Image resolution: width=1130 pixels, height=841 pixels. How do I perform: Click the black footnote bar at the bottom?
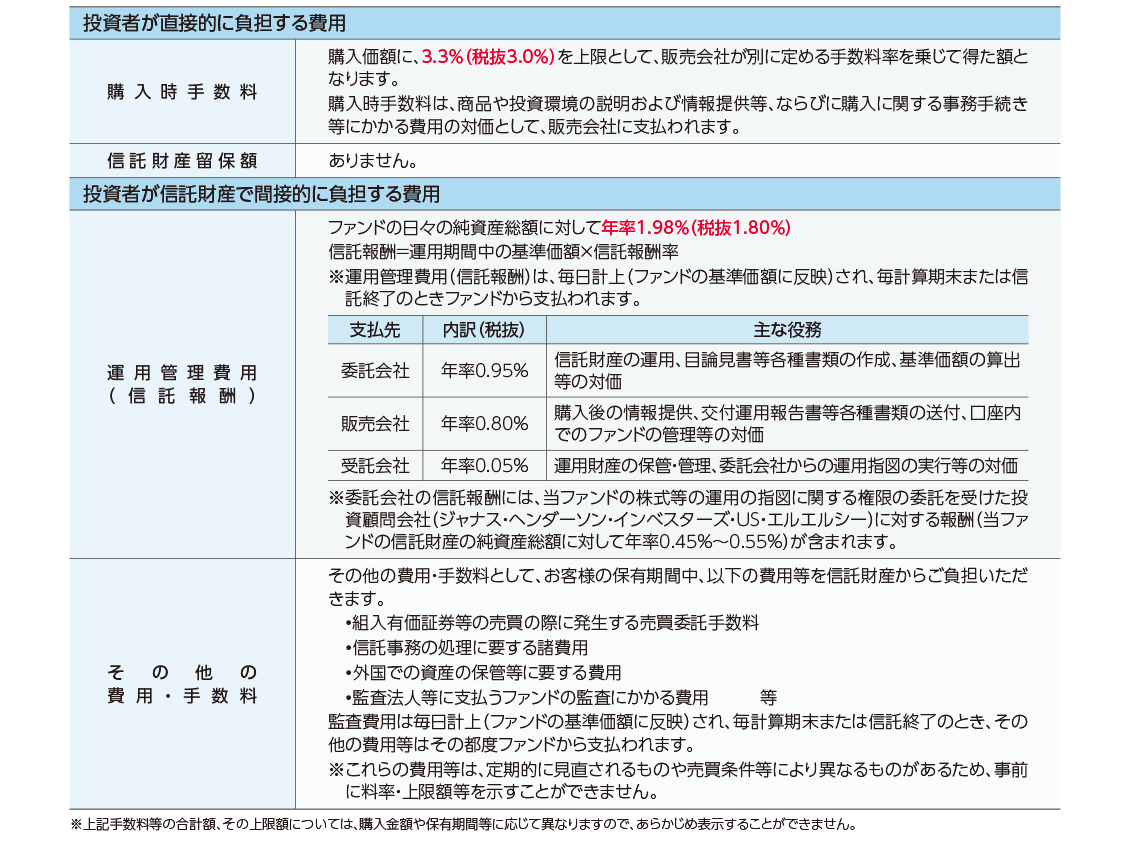pyautogui.click(x=565, y=824)
